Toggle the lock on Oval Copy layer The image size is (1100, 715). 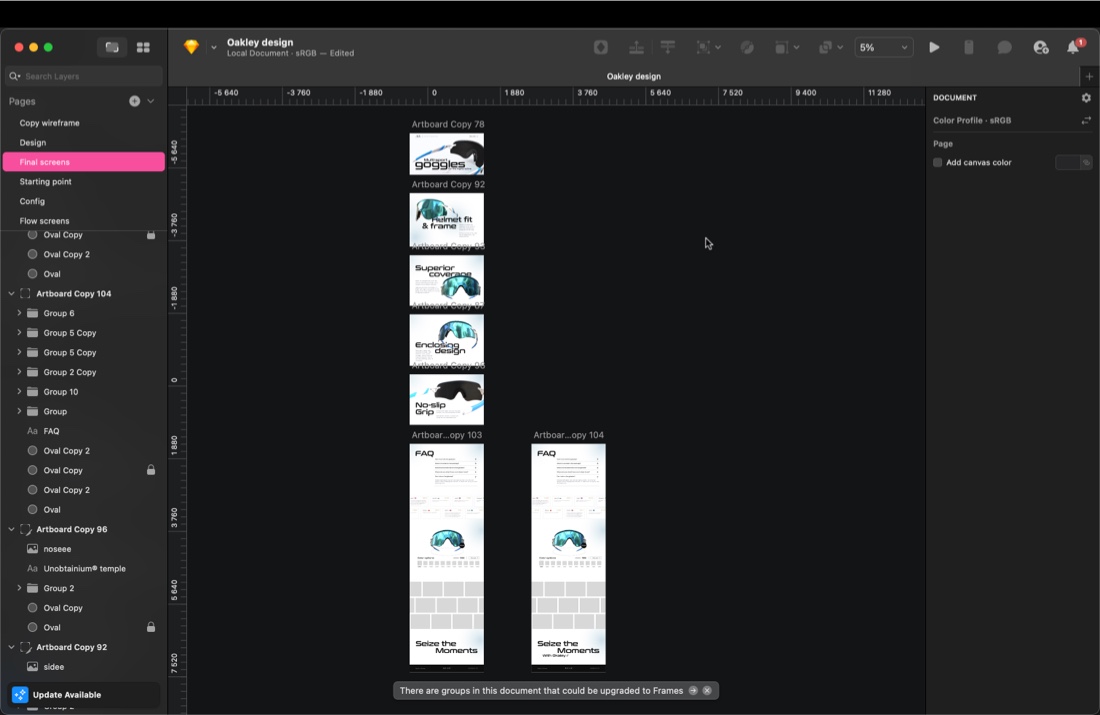(151, 470)
